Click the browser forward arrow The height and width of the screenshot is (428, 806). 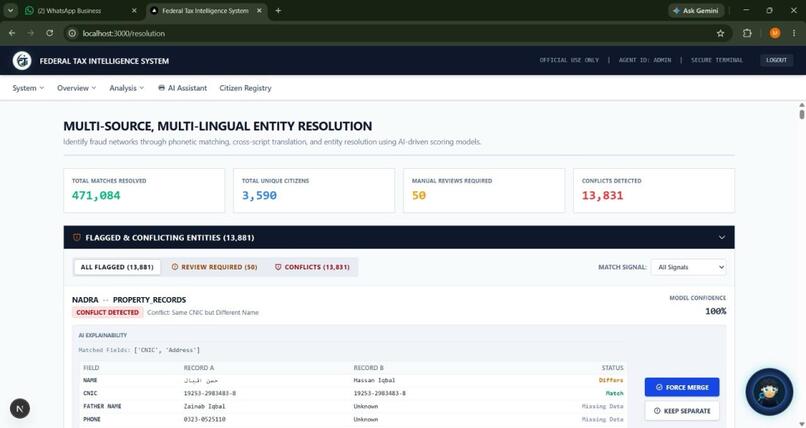pyautogui.click(x=30, y=33)
